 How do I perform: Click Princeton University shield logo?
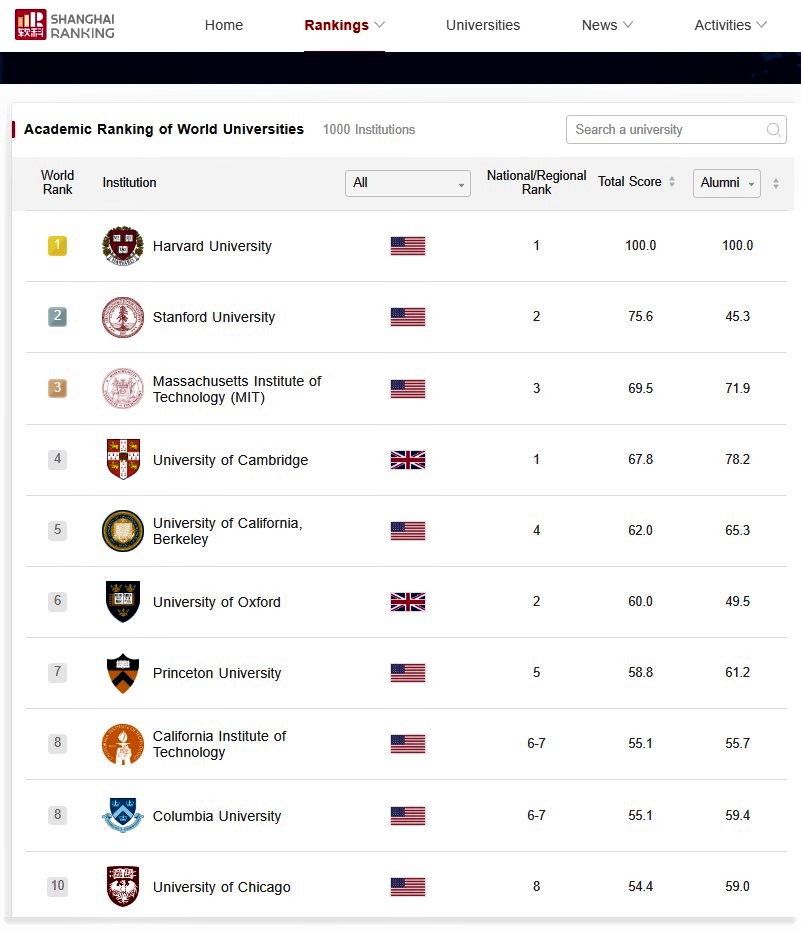(123, 673)
